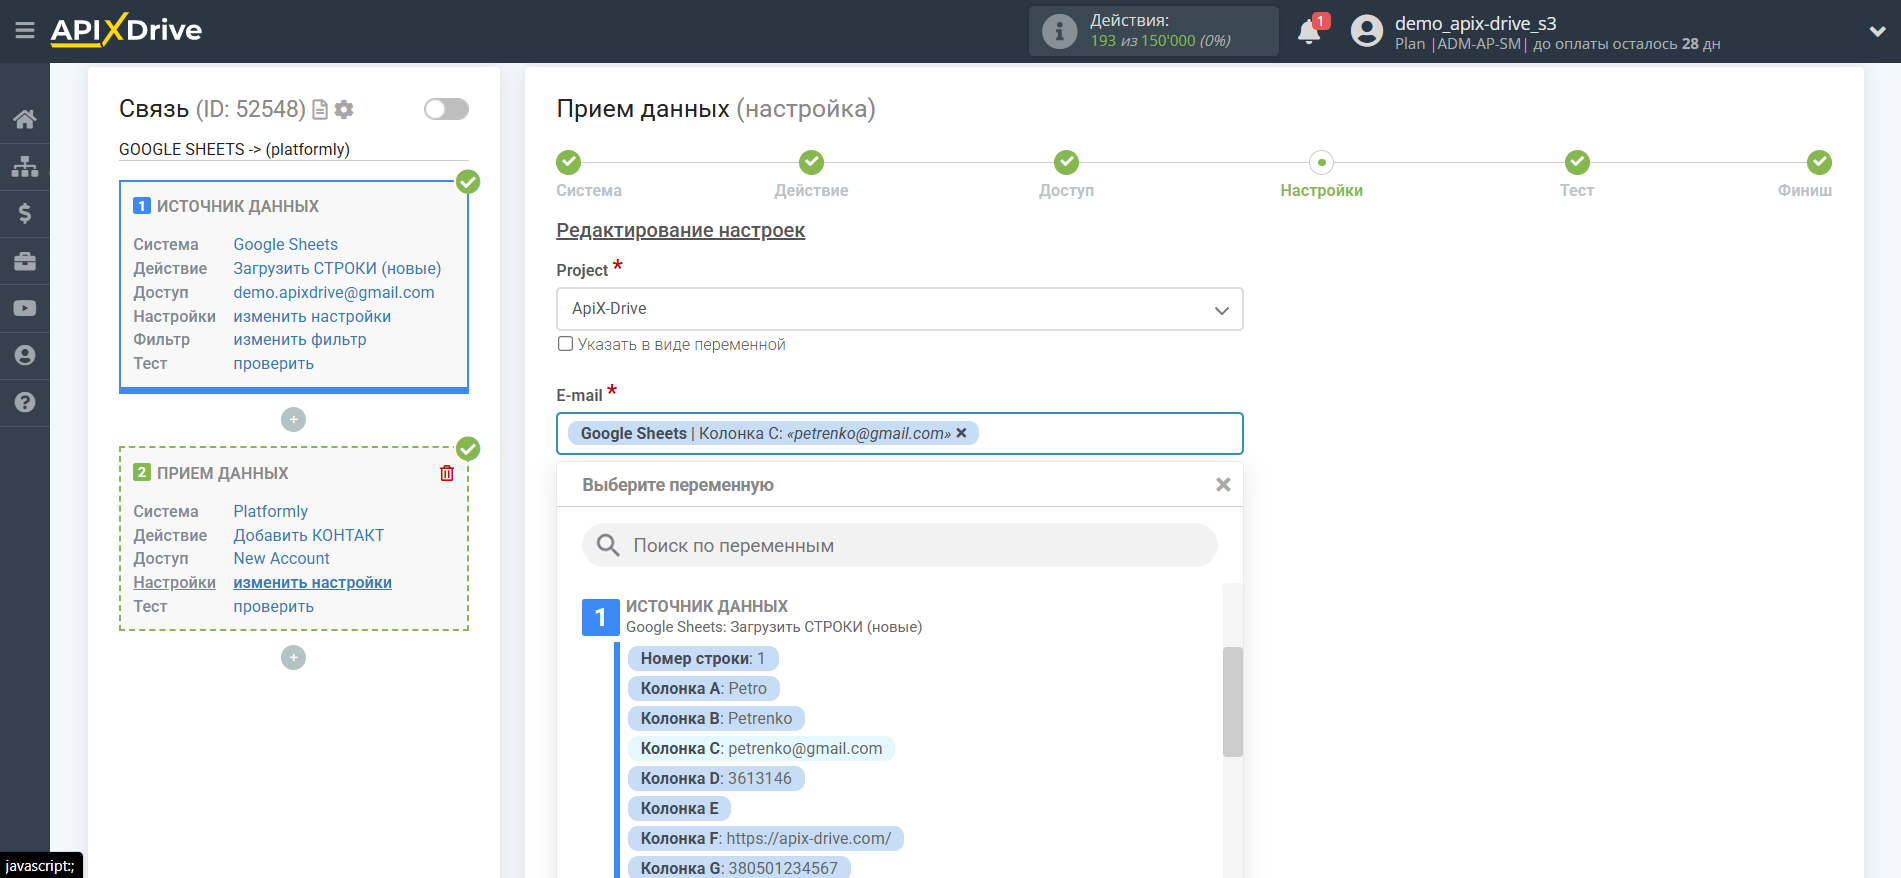Go to the Система step

(568, 162)
